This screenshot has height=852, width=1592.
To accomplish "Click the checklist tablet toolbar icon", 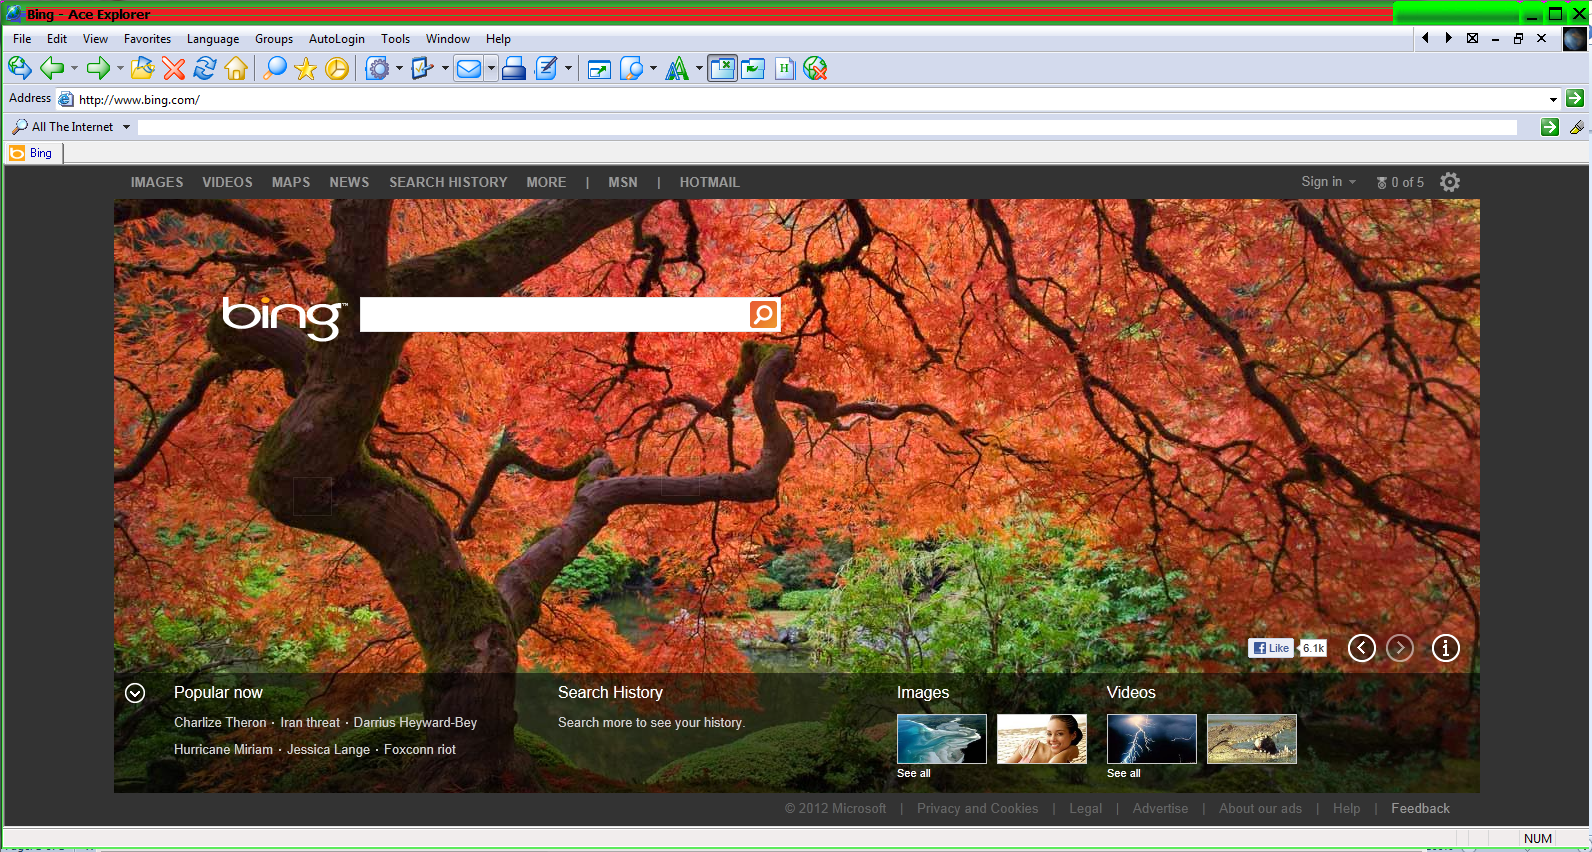I will [423, 68].
